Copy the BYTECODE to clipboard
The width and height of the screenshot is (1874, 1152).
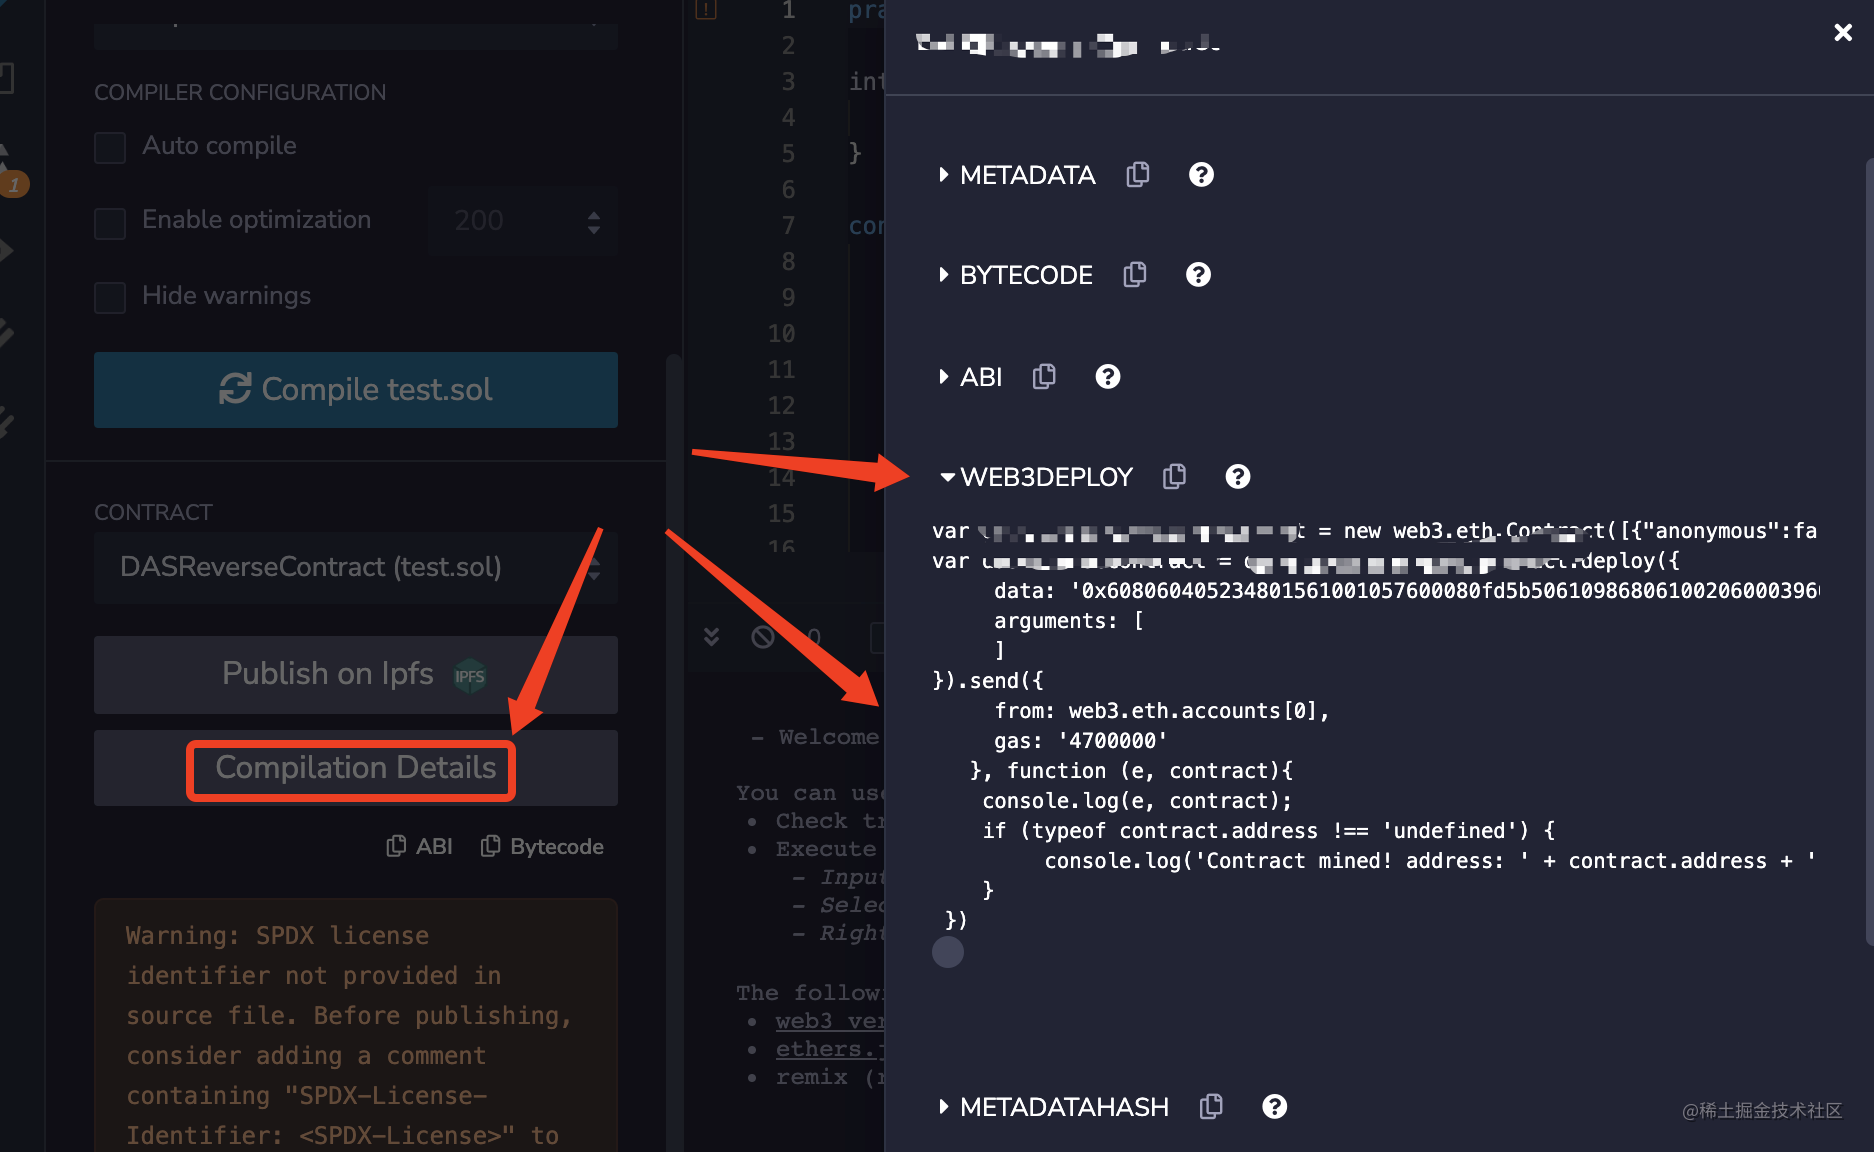(1134, 274)
